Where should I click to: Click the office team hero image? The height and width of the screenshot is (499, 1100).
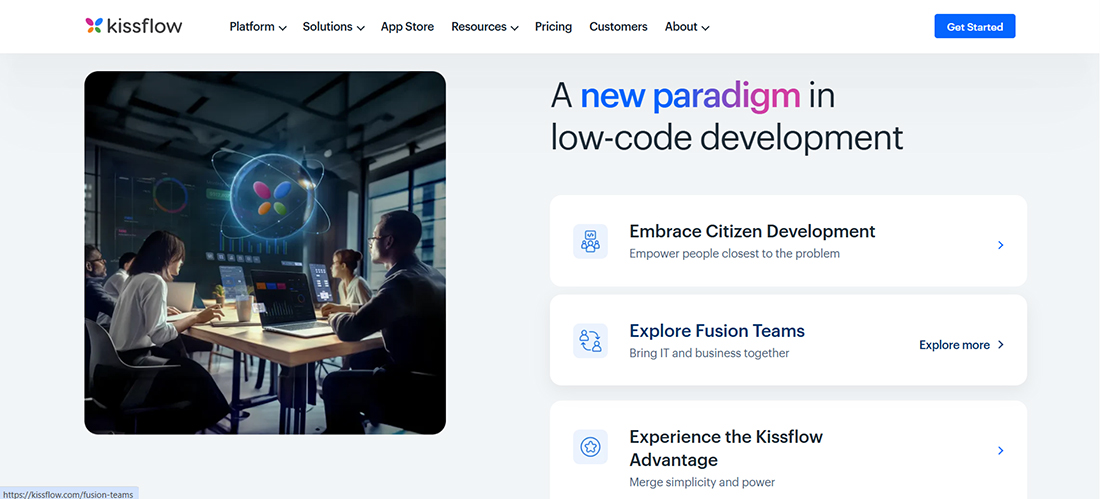coord(265,253)
